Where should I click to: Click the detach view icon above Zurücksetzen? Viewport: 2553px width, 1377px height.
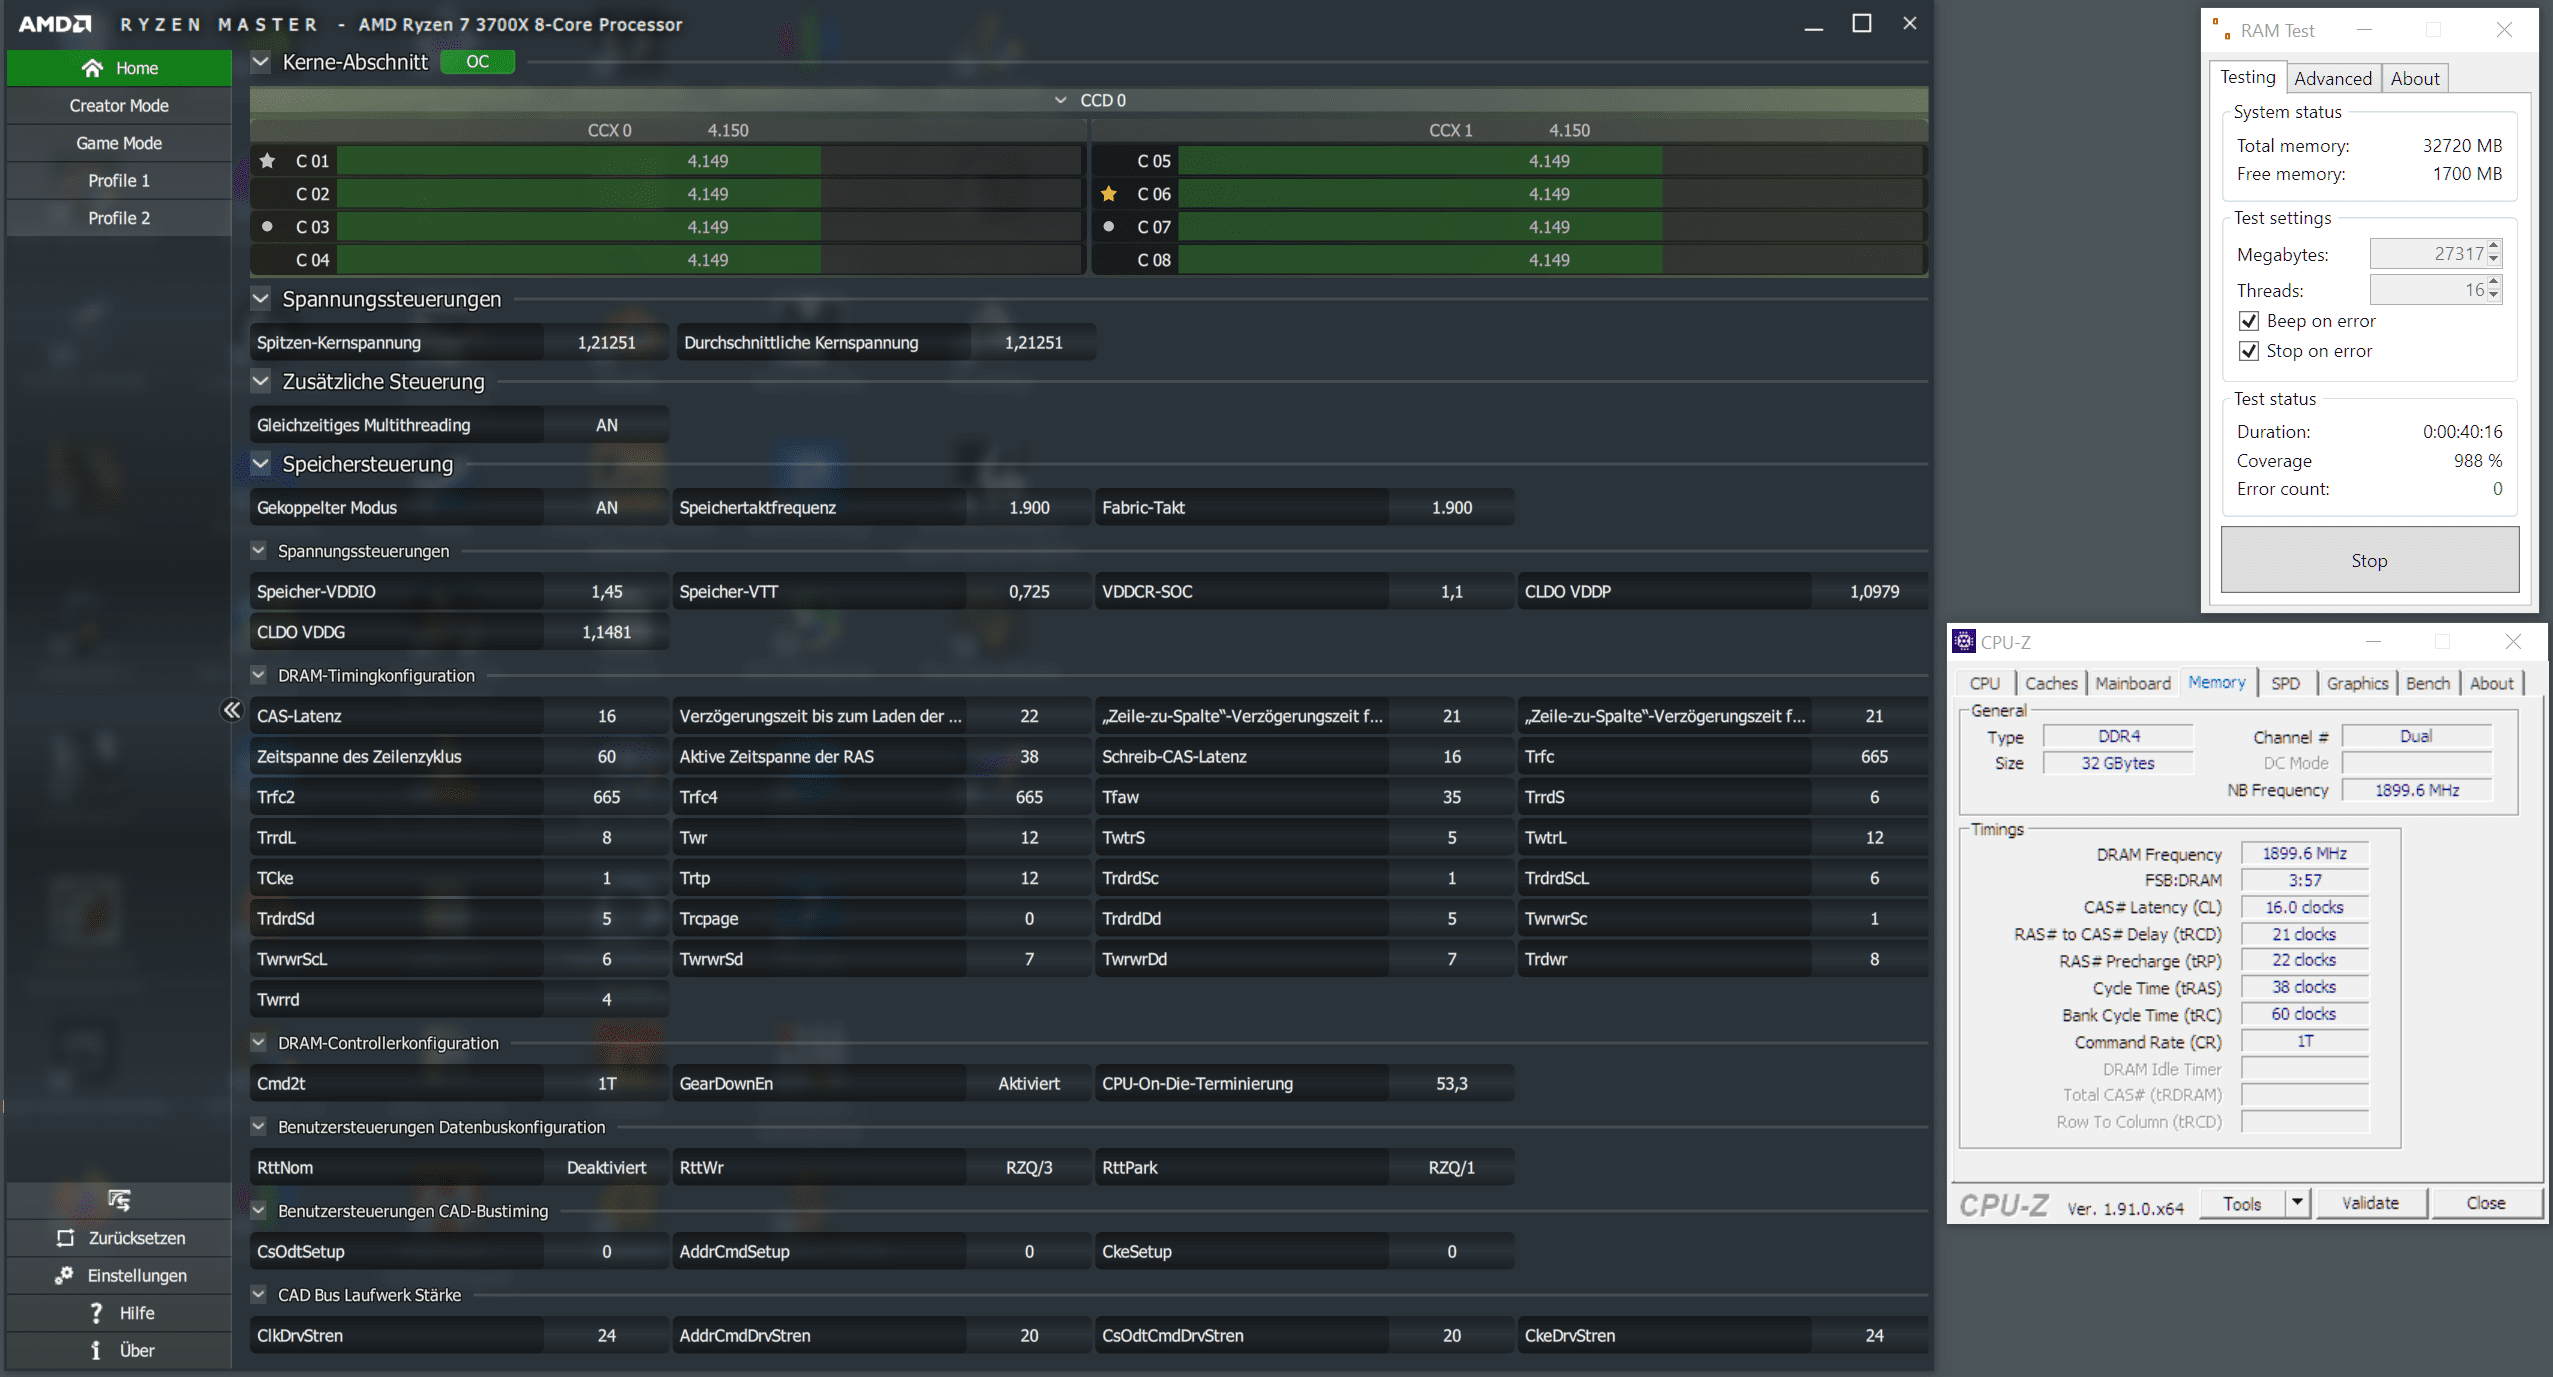coord(119,1200)
